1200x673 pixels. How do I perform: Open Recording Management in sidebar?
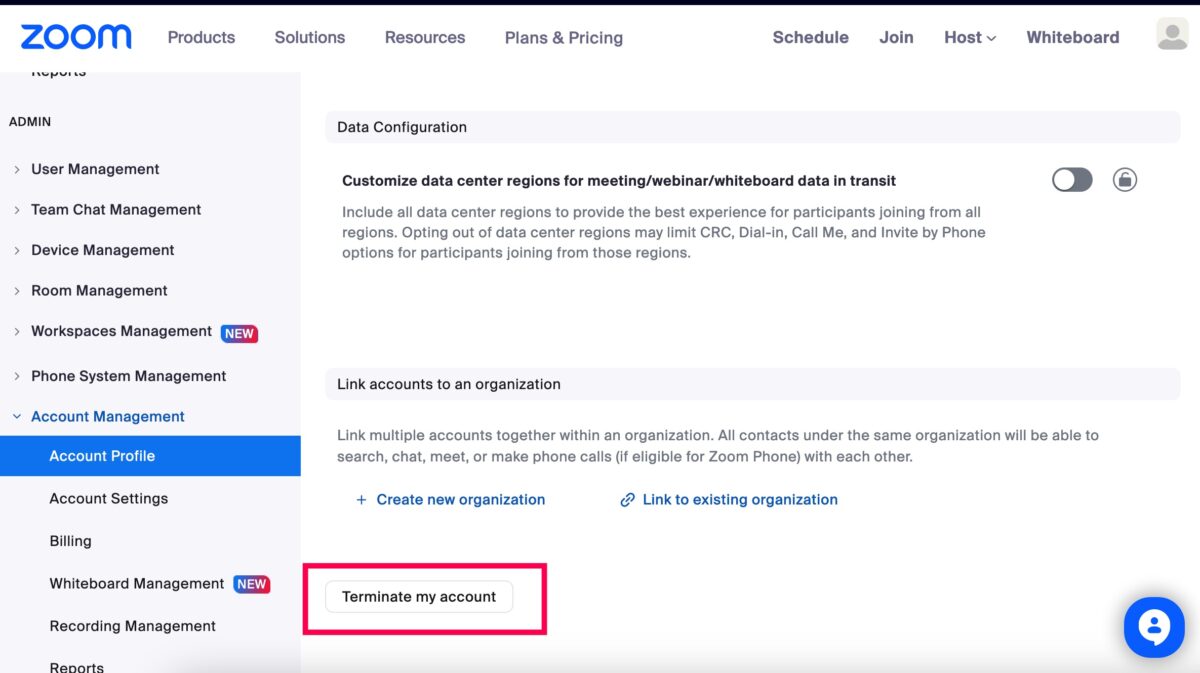(x=133, y=626)
